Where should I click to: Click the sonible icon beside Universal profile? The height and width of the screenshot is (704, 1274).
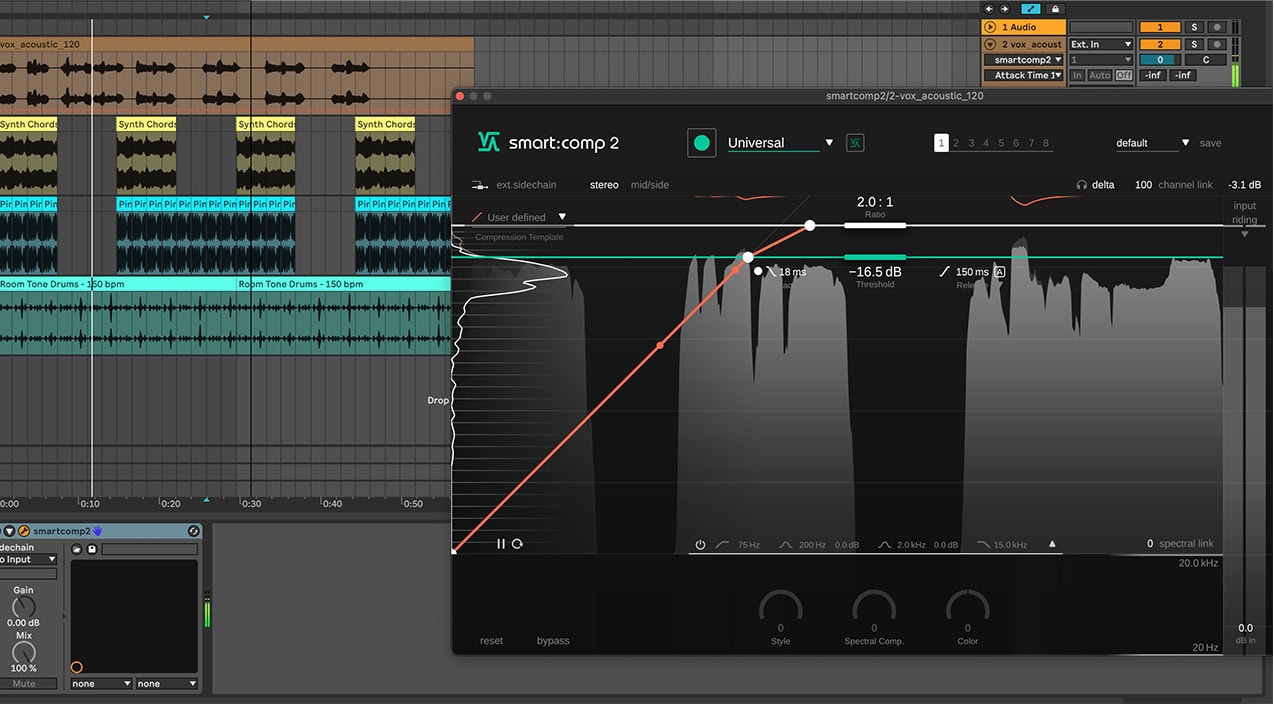855,143
